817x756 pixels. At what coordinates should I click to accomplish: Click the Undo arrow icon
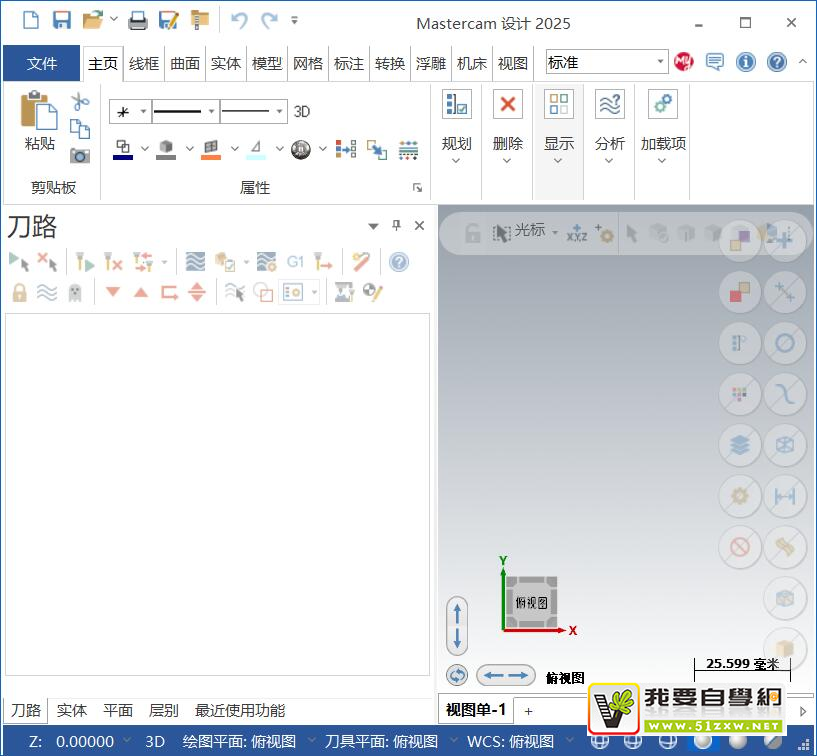point(238,19)
